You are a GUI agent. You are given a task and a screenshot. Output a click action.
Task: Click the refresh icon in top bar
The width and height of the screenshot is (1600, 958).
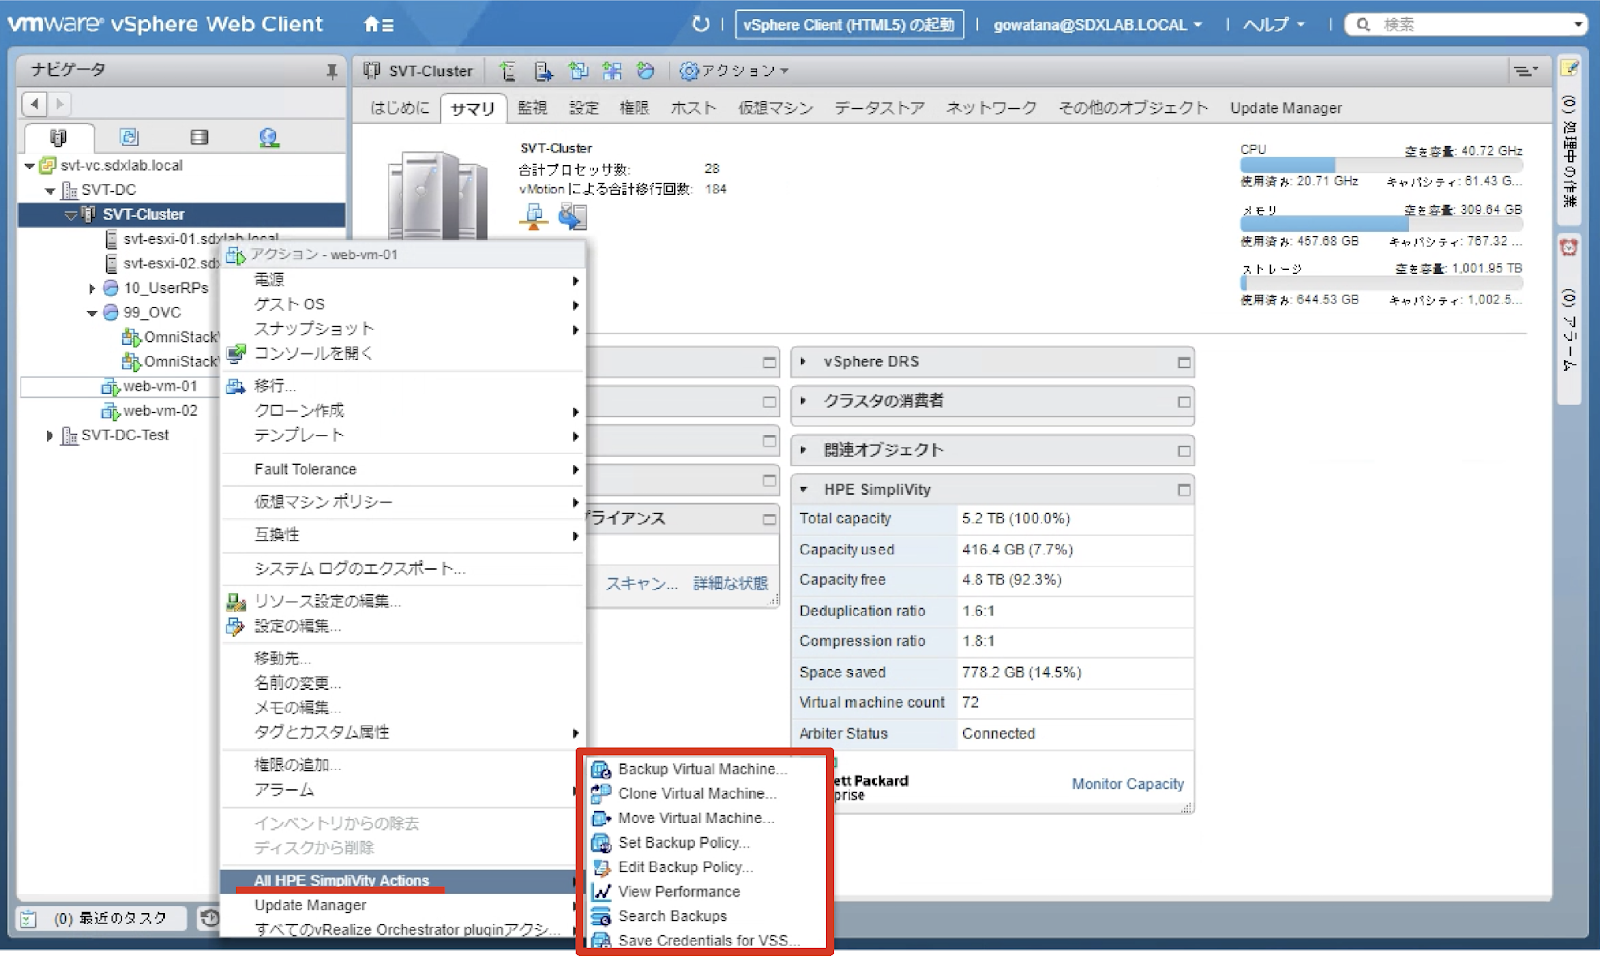click(700, 24)
